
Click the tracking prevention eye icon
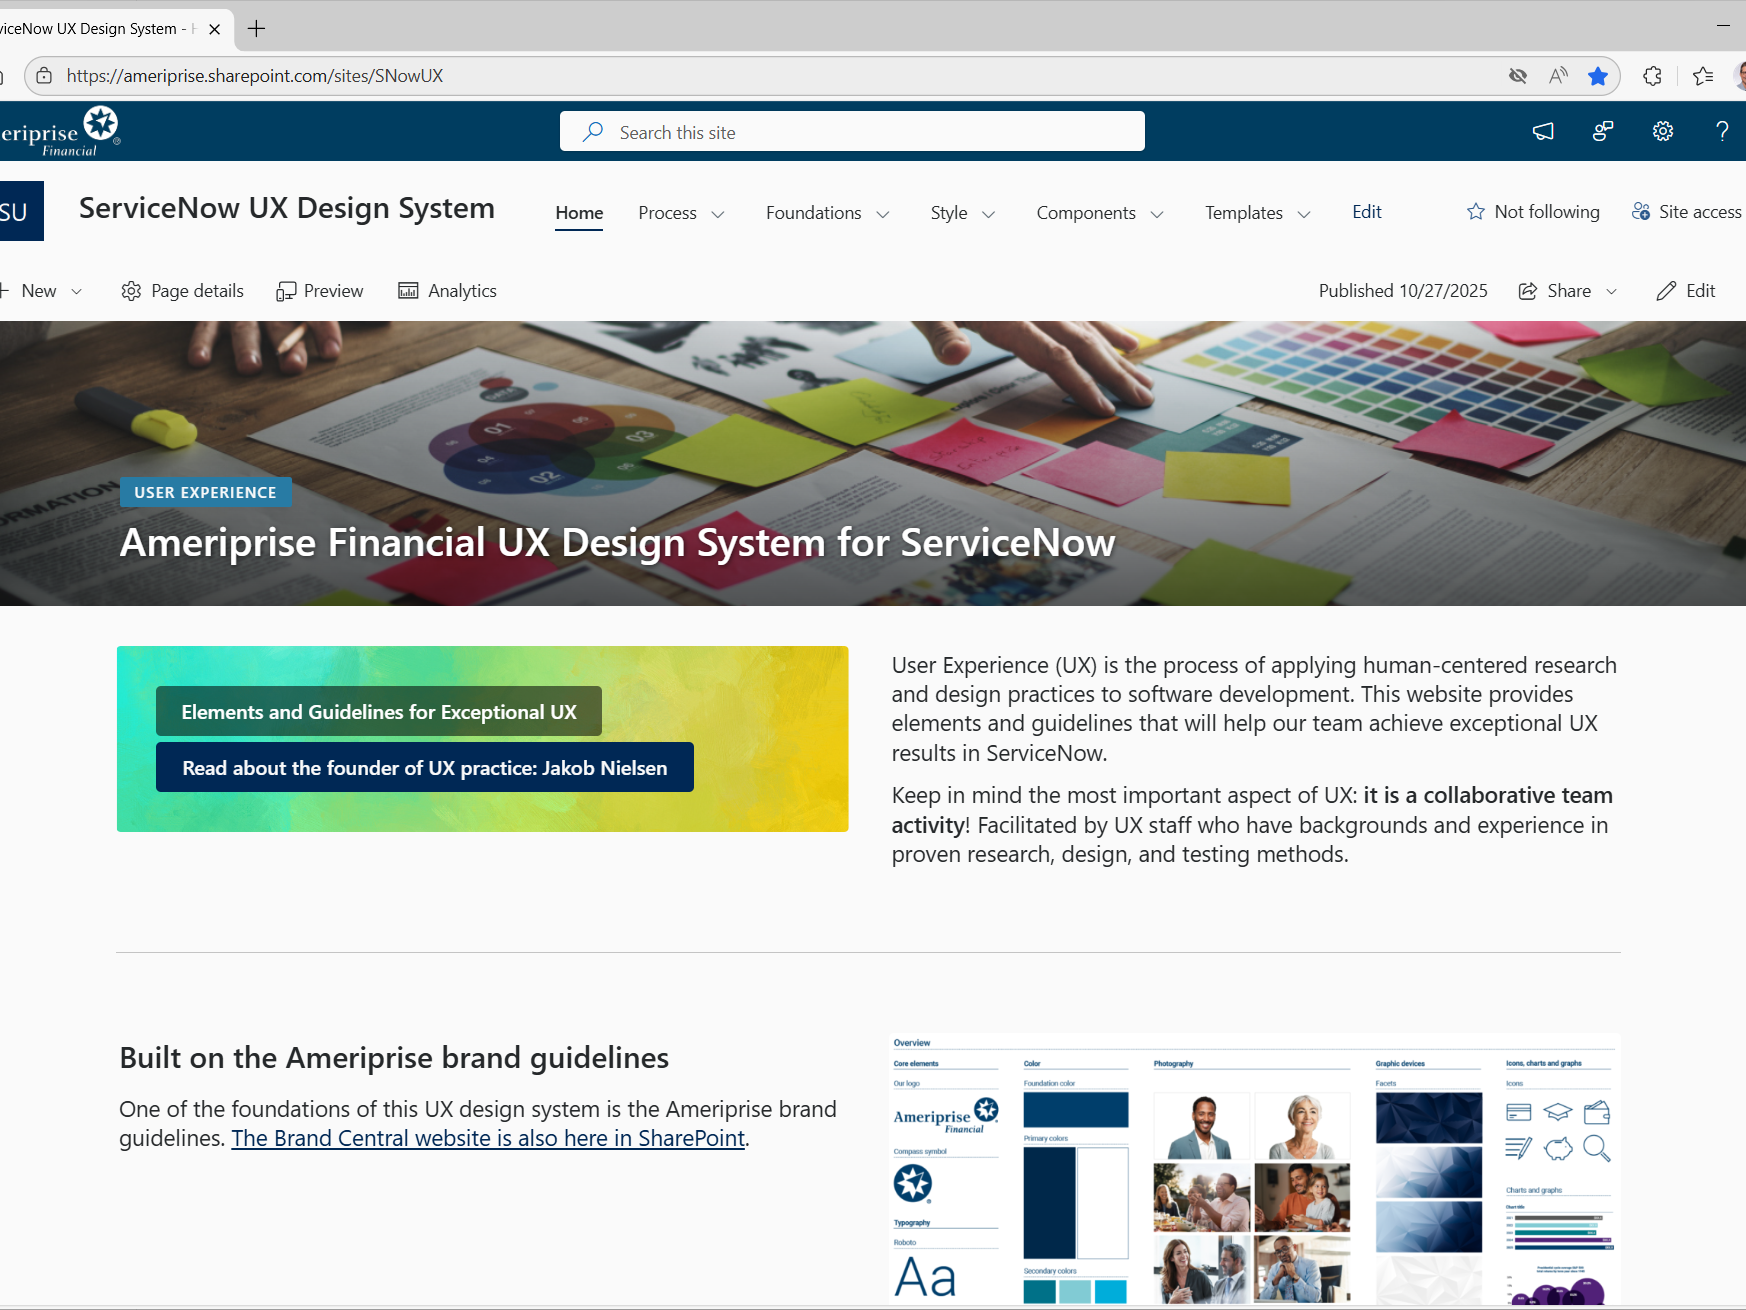point(1518,76)
